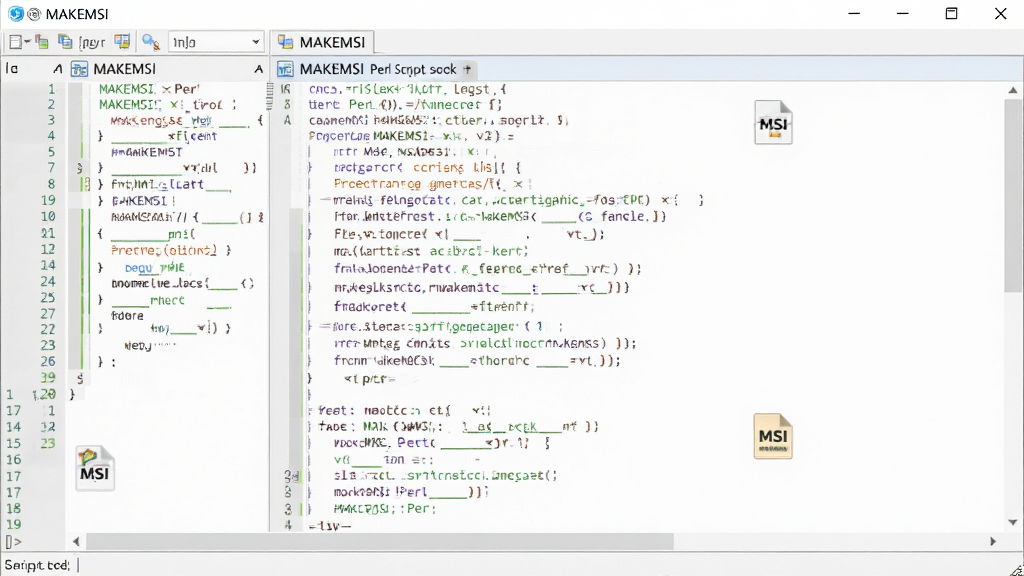Toggle fold marker at left panel line 7
Screen dimensions: 1024x576
click(x=80, y=168)
